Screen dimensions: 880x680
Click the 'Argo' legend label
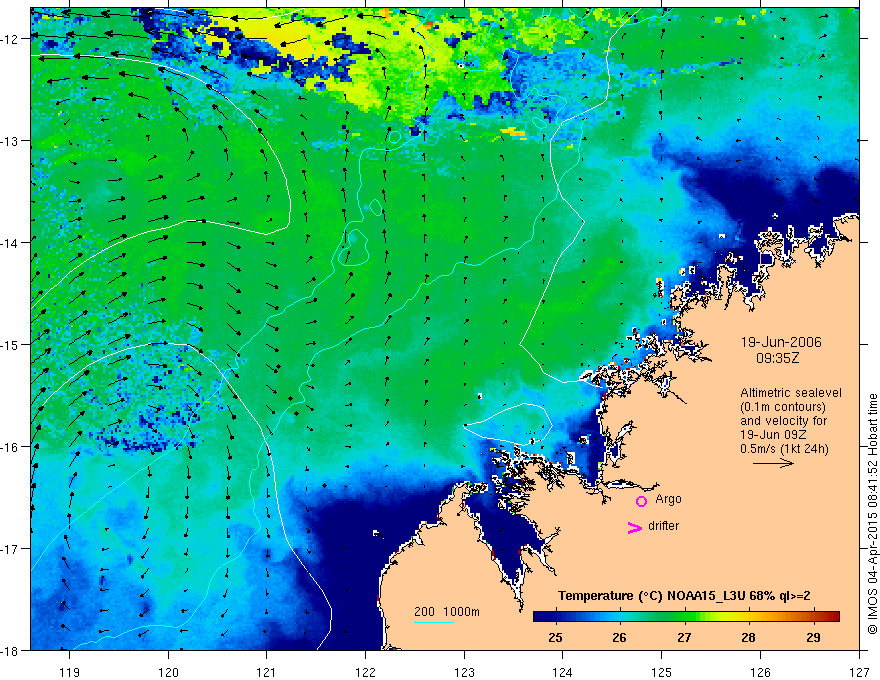(668, 499)
